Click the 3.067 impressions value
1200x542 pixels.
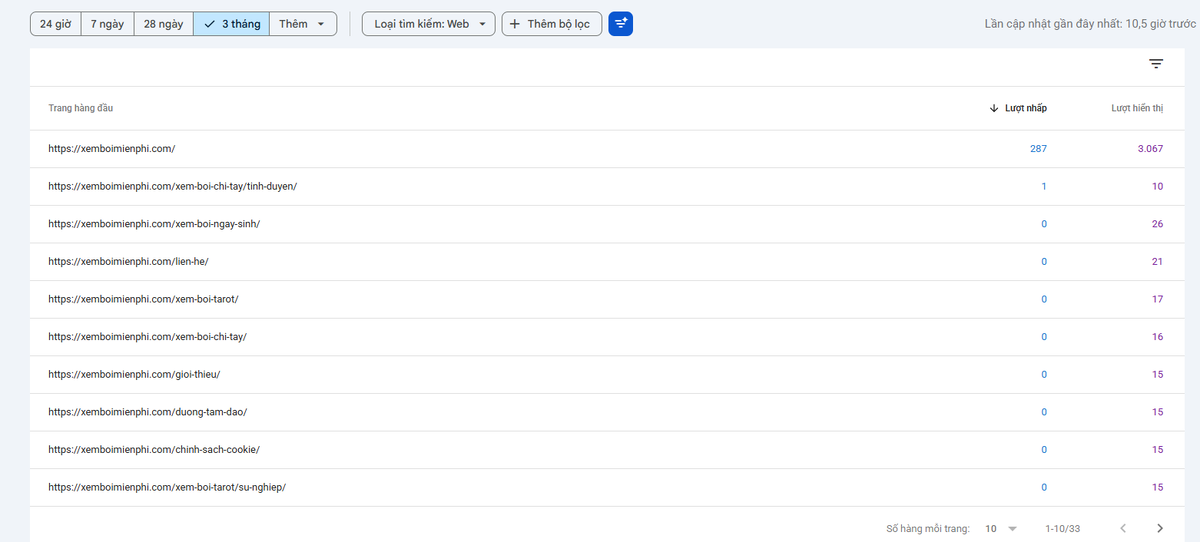[1149, 148]
